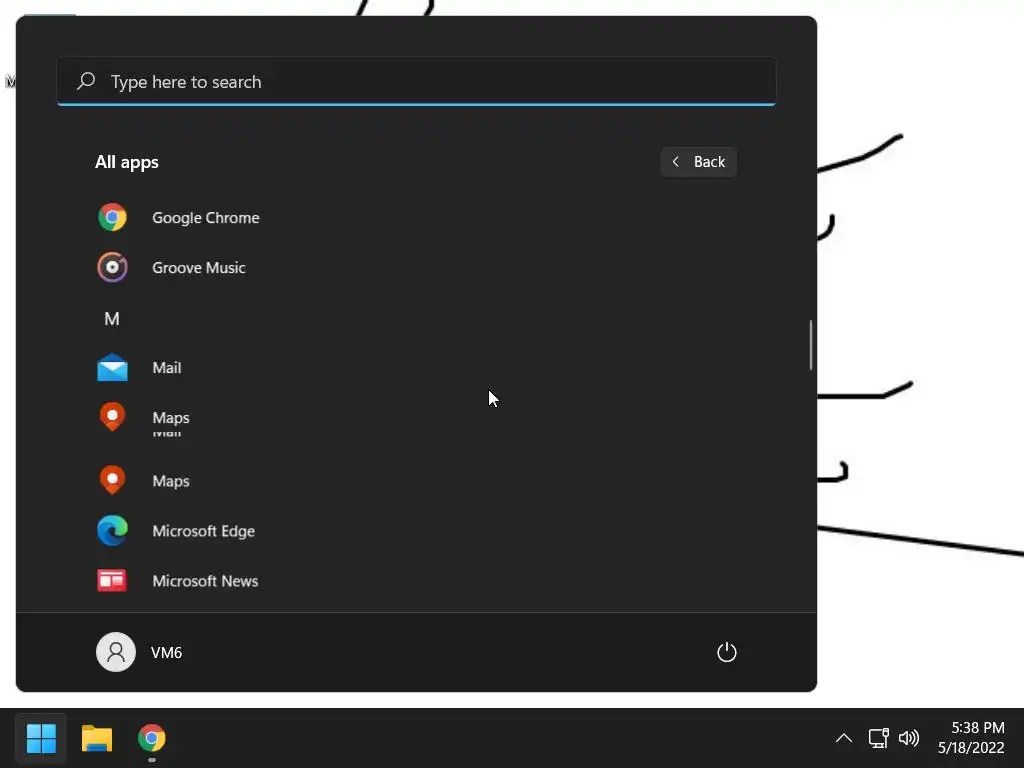Open Chrome from the taskbar

coord(152,739)
